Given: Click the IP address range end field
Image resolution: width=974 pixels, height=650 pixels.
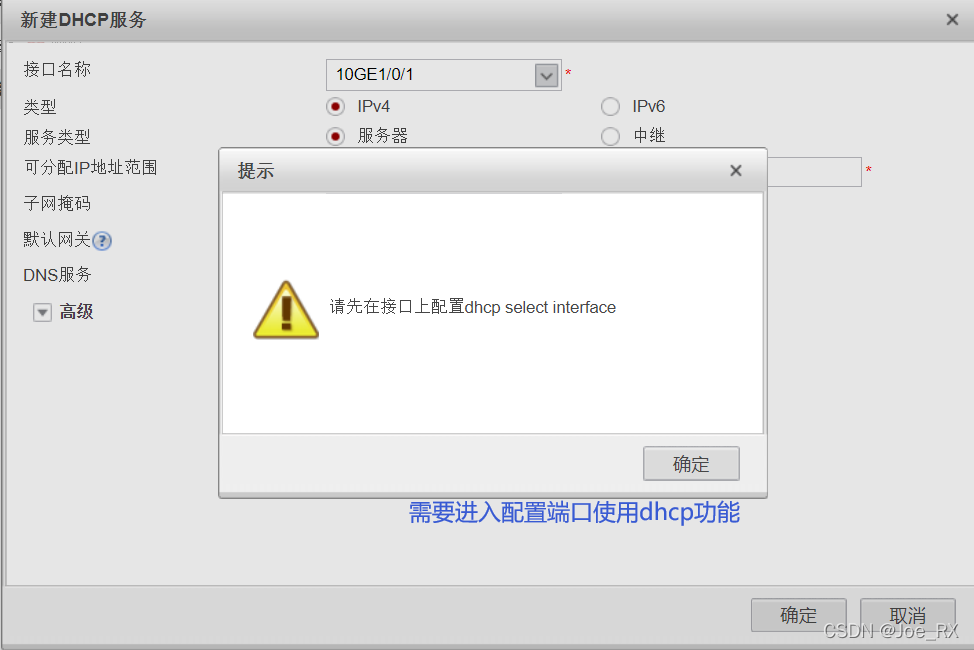Looking at the screenshot, I should [814, 172].
